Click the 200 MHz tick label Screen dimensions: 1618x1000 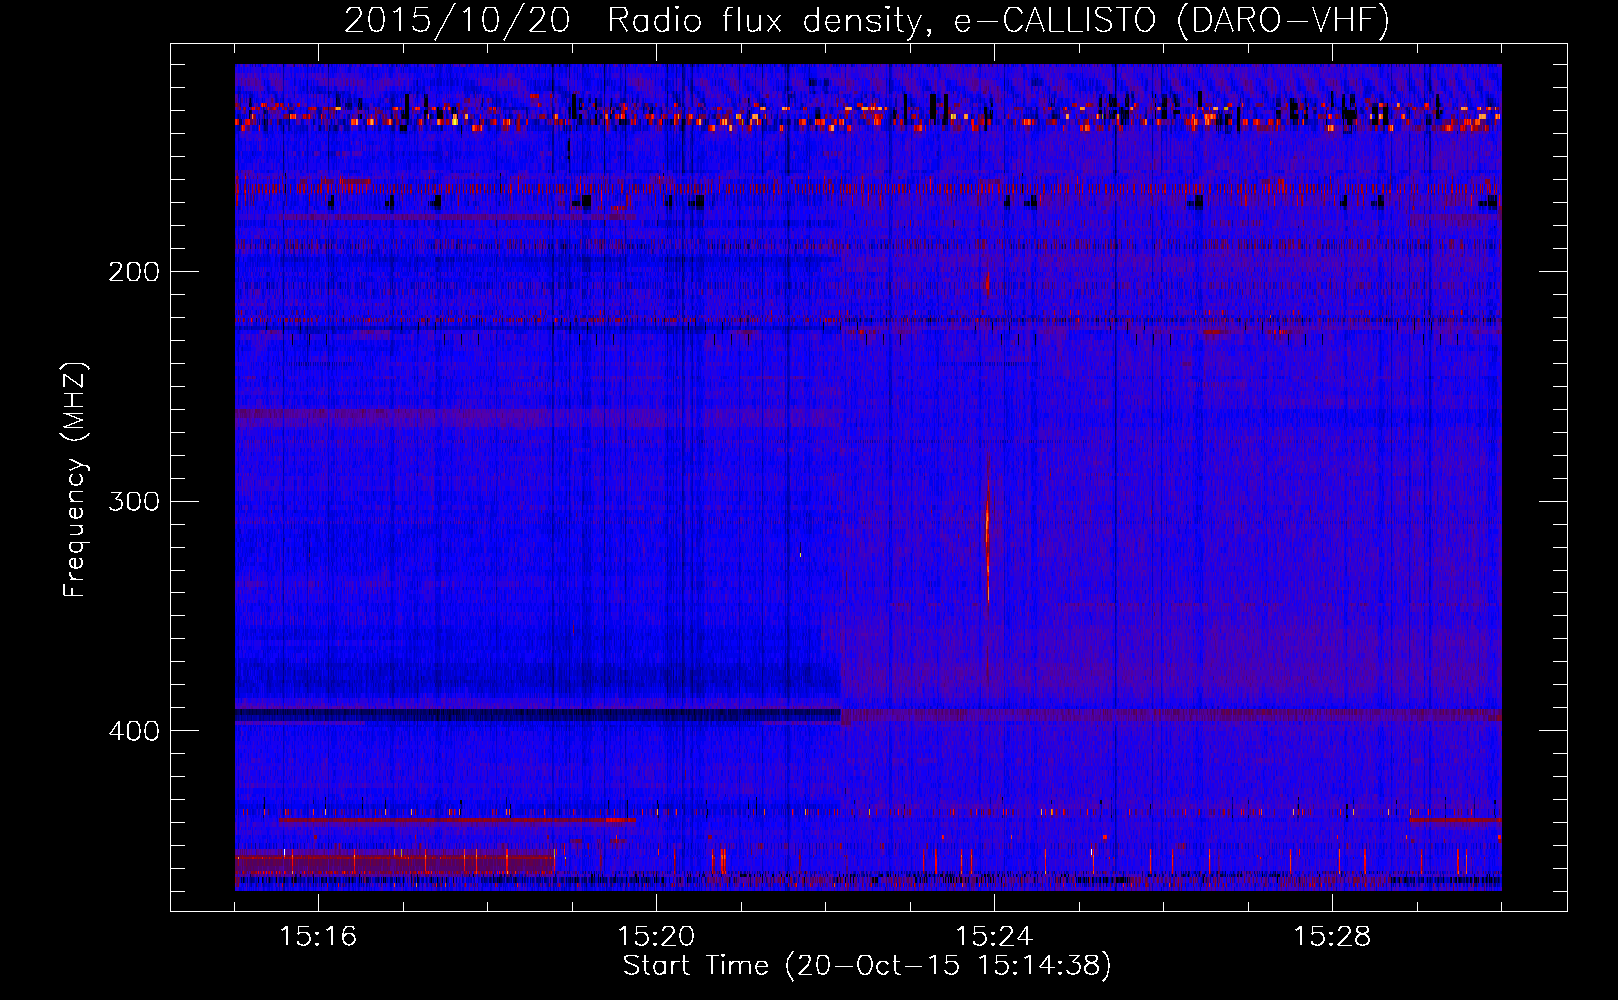(134, 272)
